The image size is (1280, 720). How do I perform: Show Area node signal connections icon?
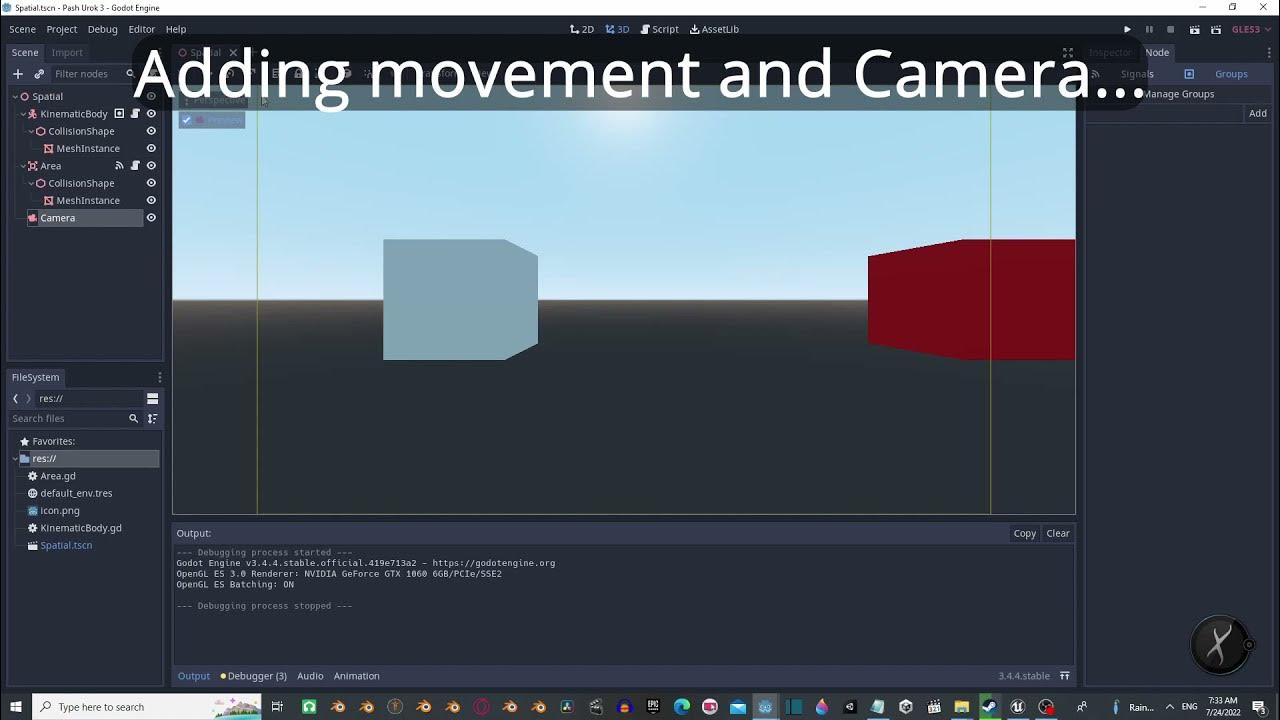[x=119, y=166]
